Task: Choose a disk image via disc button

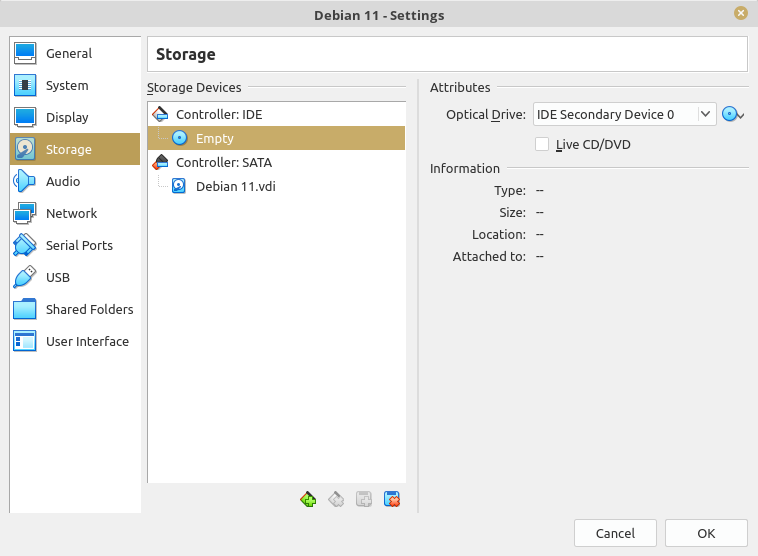Action: pyautogui.click(x=733, y=114)
